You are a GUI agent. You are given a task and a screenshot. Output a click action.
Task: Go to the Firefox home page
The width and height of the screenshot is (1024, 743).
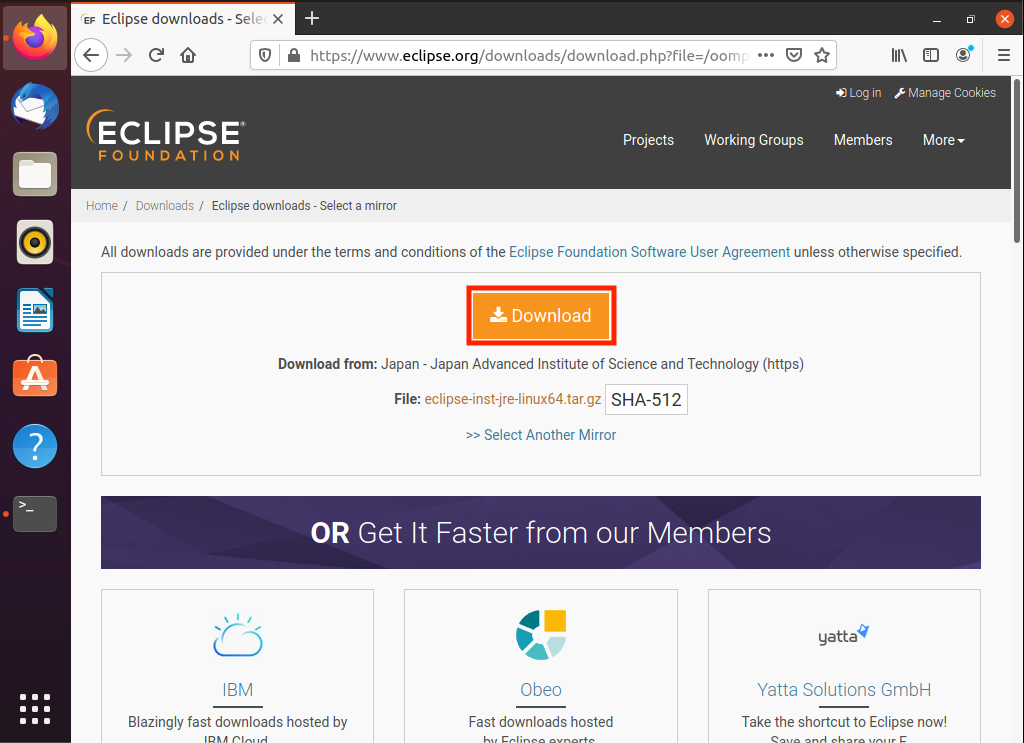[x=188, y=55]
